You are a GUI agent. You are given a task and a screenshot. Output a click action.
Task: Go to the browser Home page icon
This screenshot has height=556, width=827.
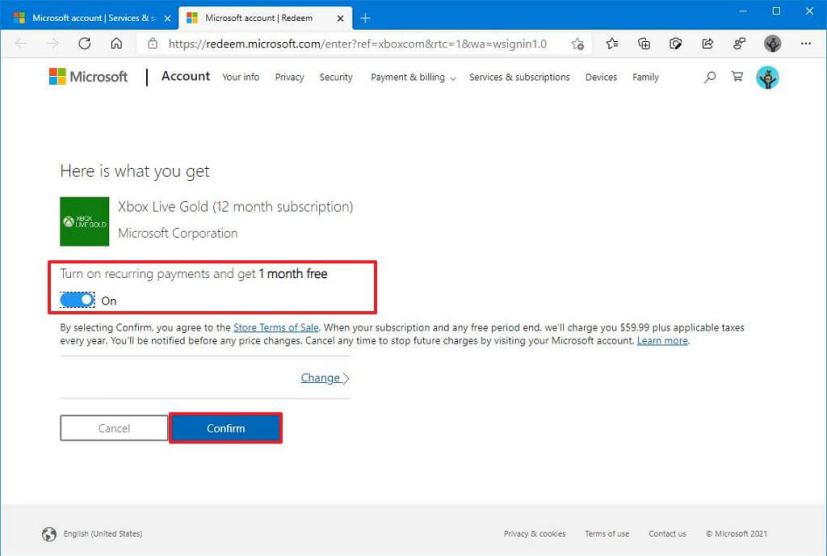click(x=117, y=43)
